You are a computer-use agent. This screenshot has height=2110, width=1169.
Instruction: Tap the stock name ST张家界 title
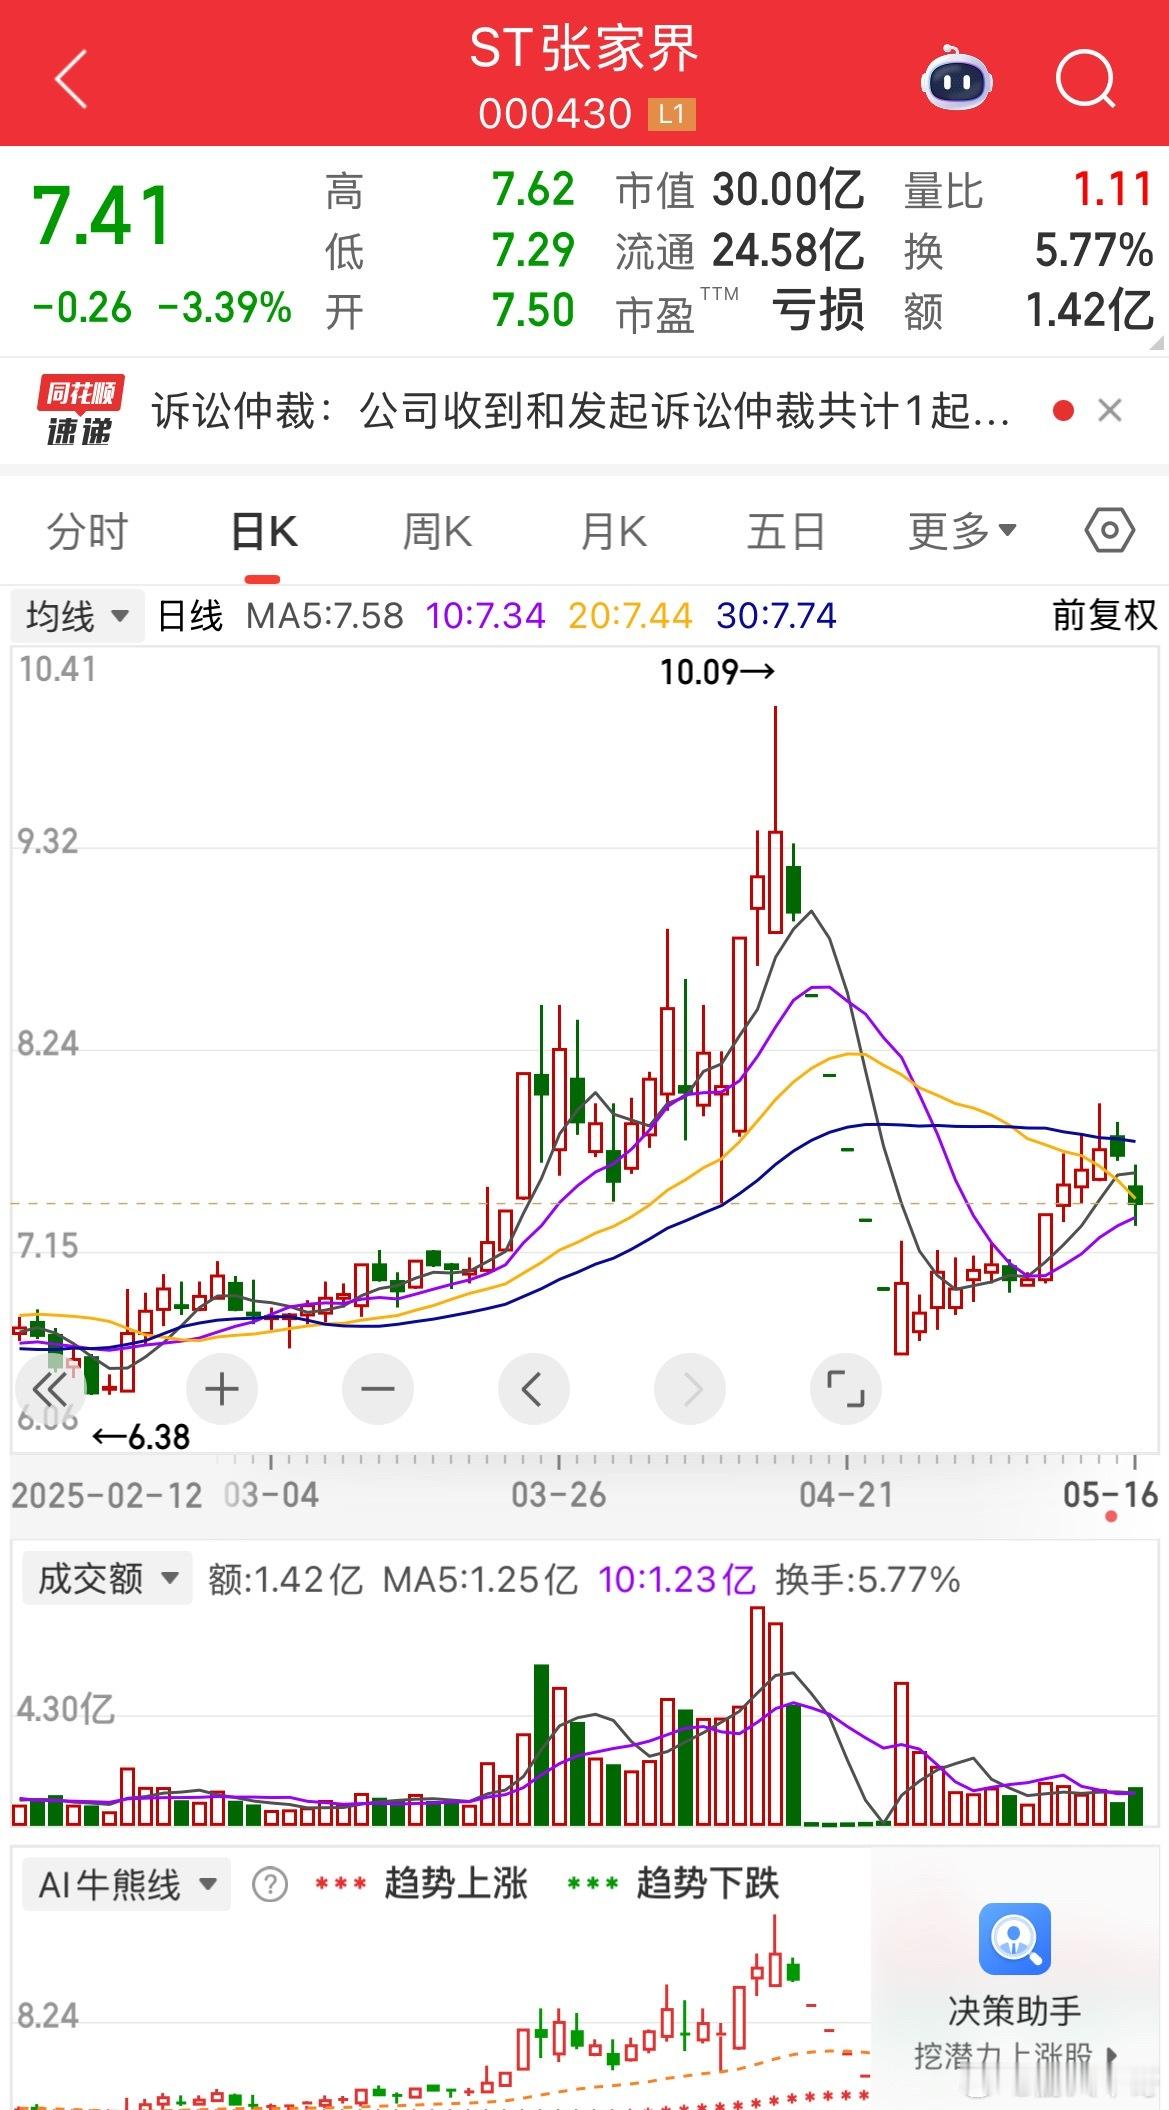click(x=584, y=49)
